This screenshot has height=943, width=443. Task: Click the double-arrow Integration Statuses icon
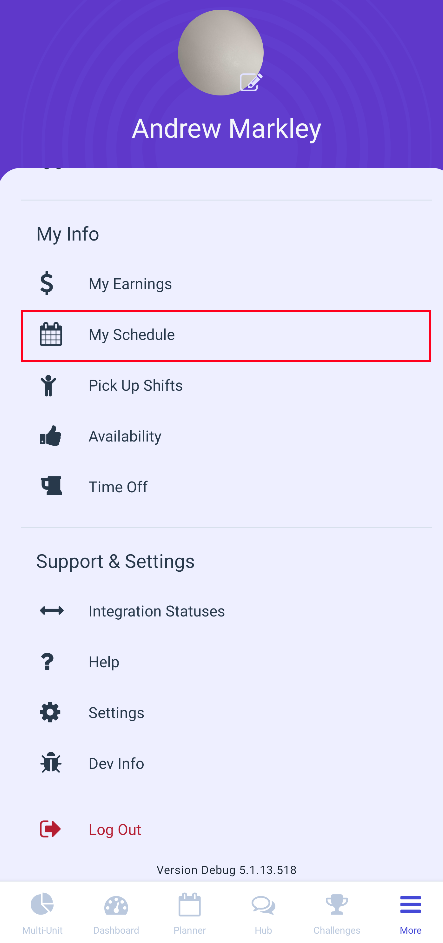(x=52, y=611)
